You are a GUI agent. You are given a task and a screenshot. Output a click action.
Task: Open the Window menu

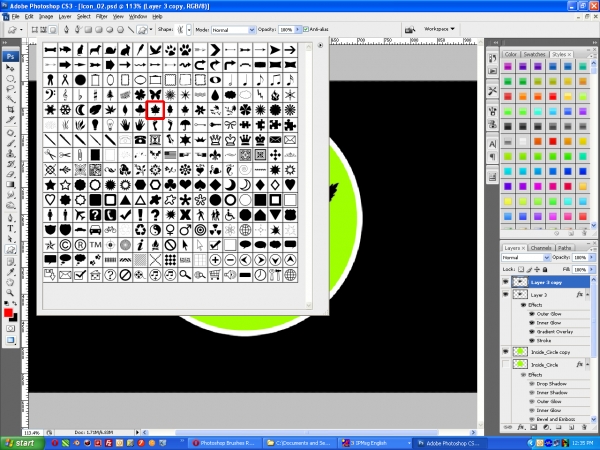tap(138, 16)
